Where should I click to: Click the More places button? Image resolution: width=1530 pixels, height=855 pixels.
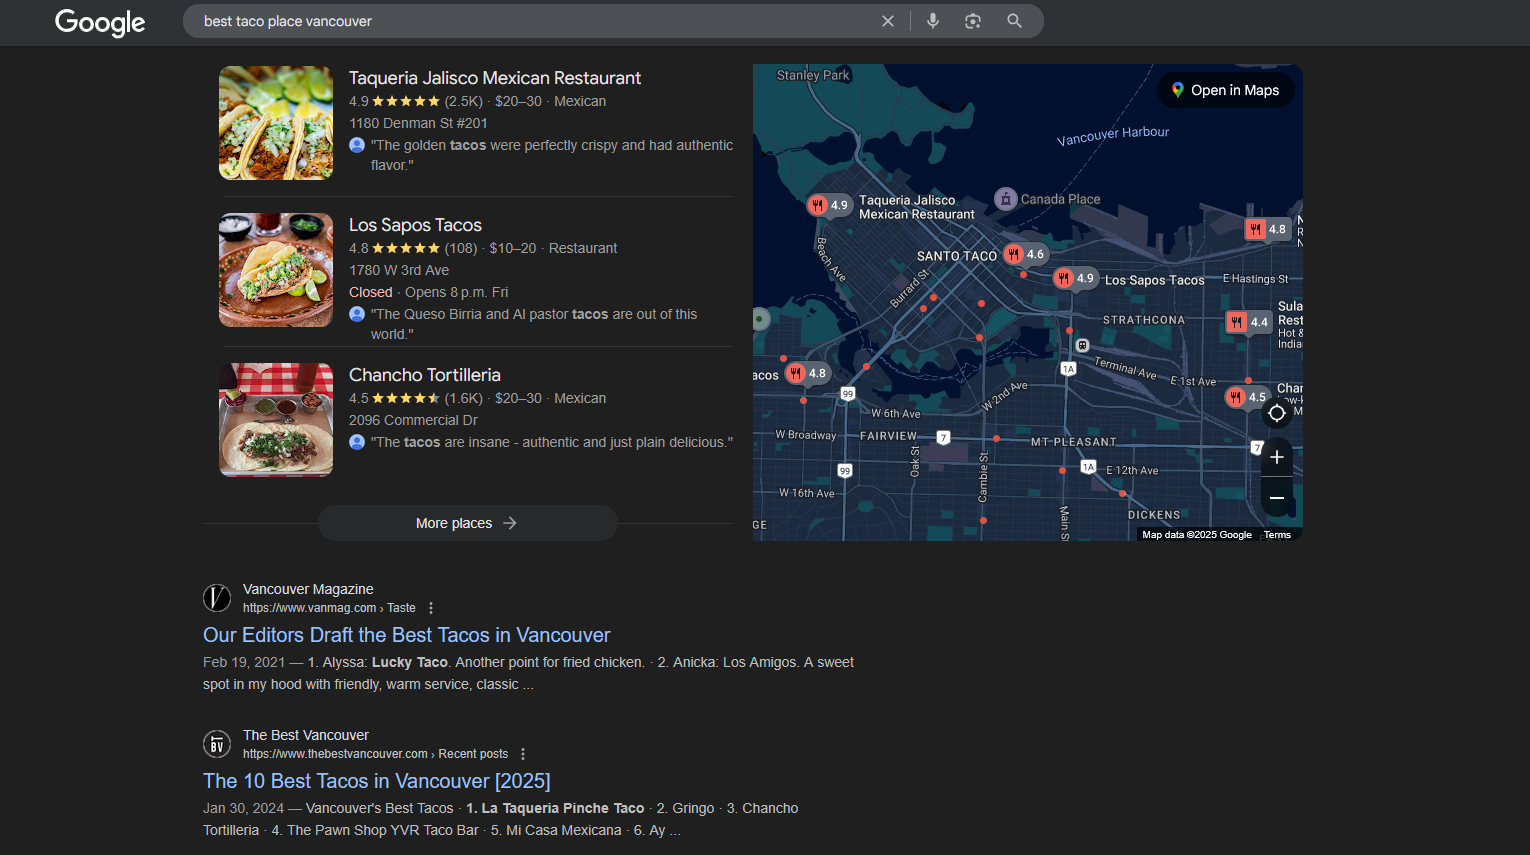click(x=468, y=523)
